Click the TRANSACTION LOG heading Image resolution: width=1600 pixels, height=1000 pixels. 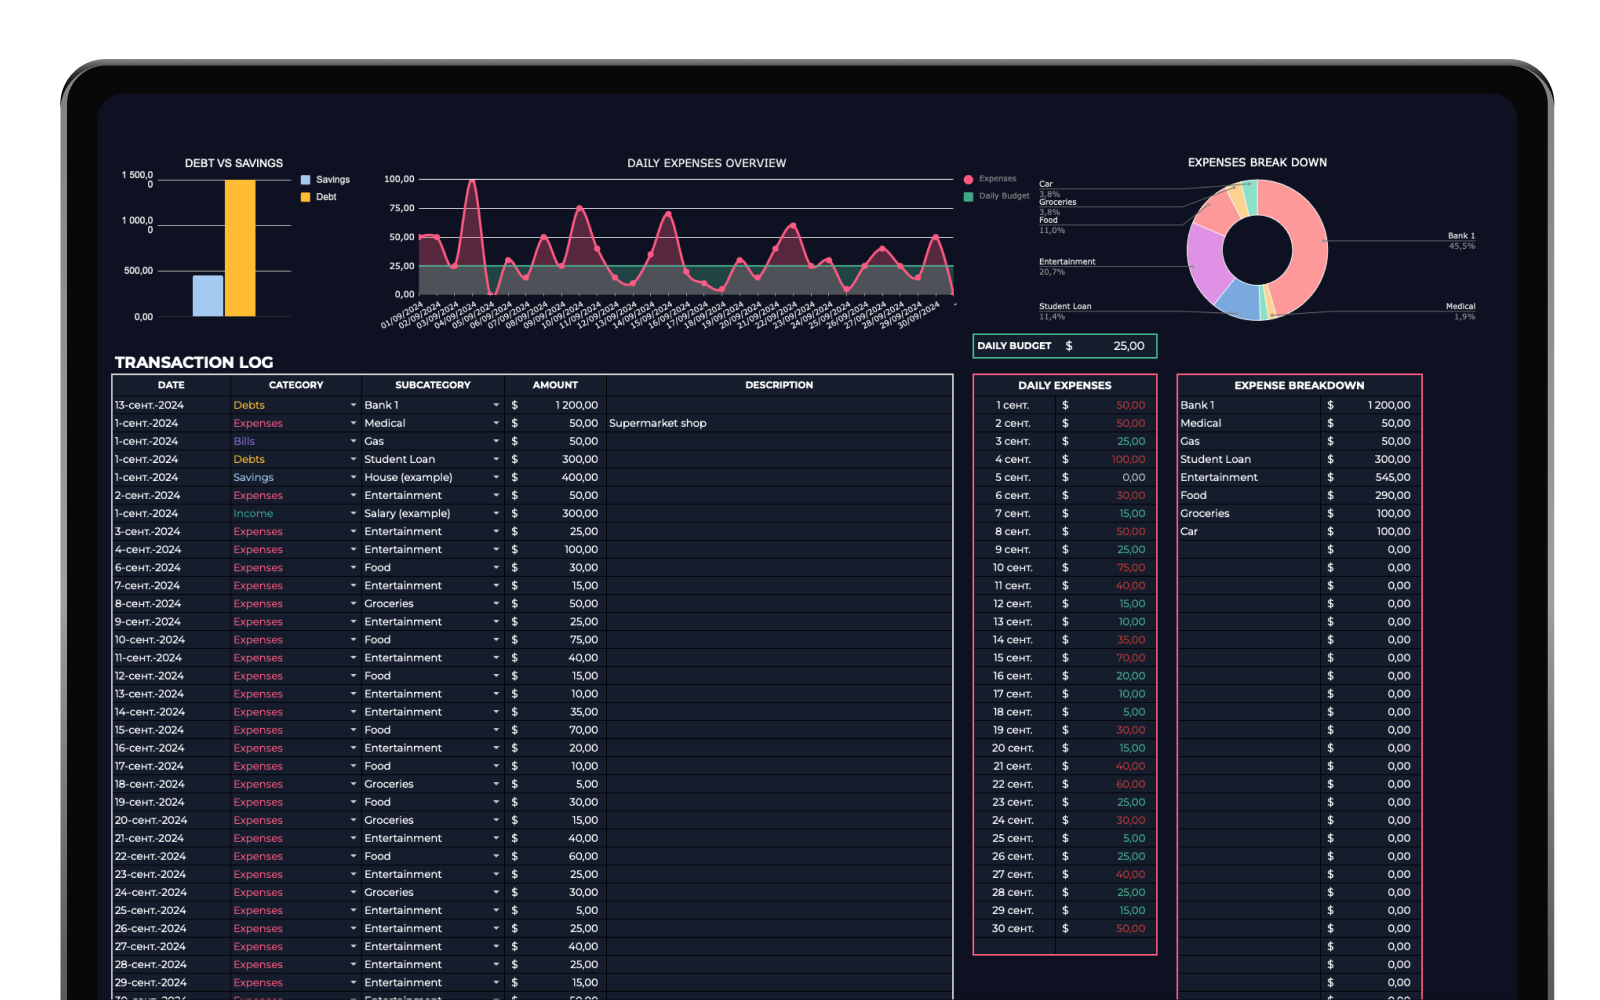[194, 362]
